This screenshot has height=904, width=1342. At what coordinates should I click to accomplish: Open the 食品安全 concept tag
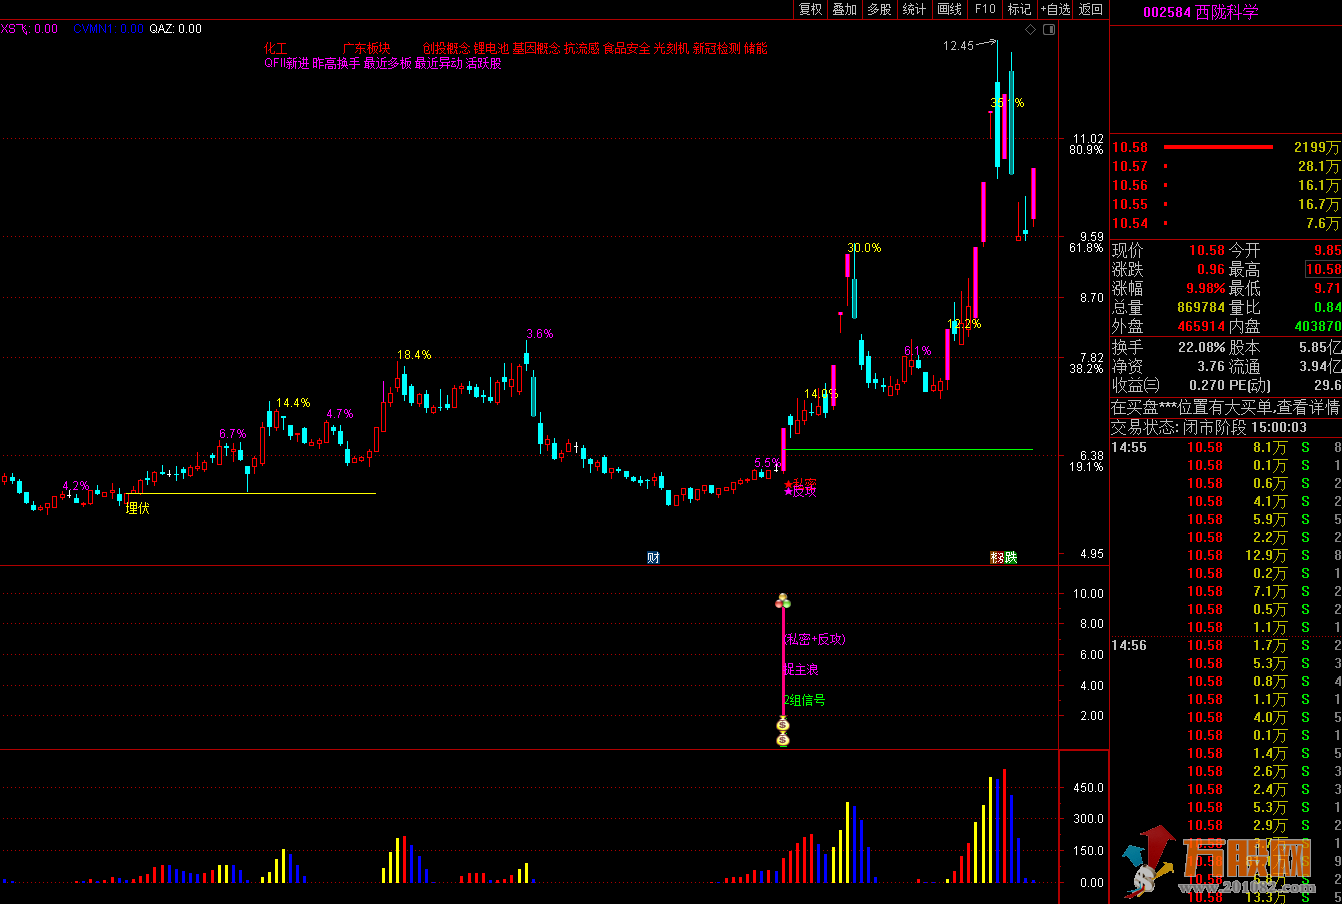(627, 48)
